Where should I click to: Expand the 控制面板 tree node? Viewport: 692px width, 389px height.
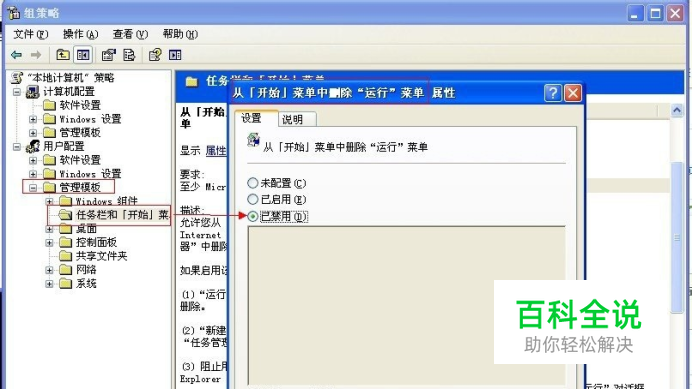49,242
